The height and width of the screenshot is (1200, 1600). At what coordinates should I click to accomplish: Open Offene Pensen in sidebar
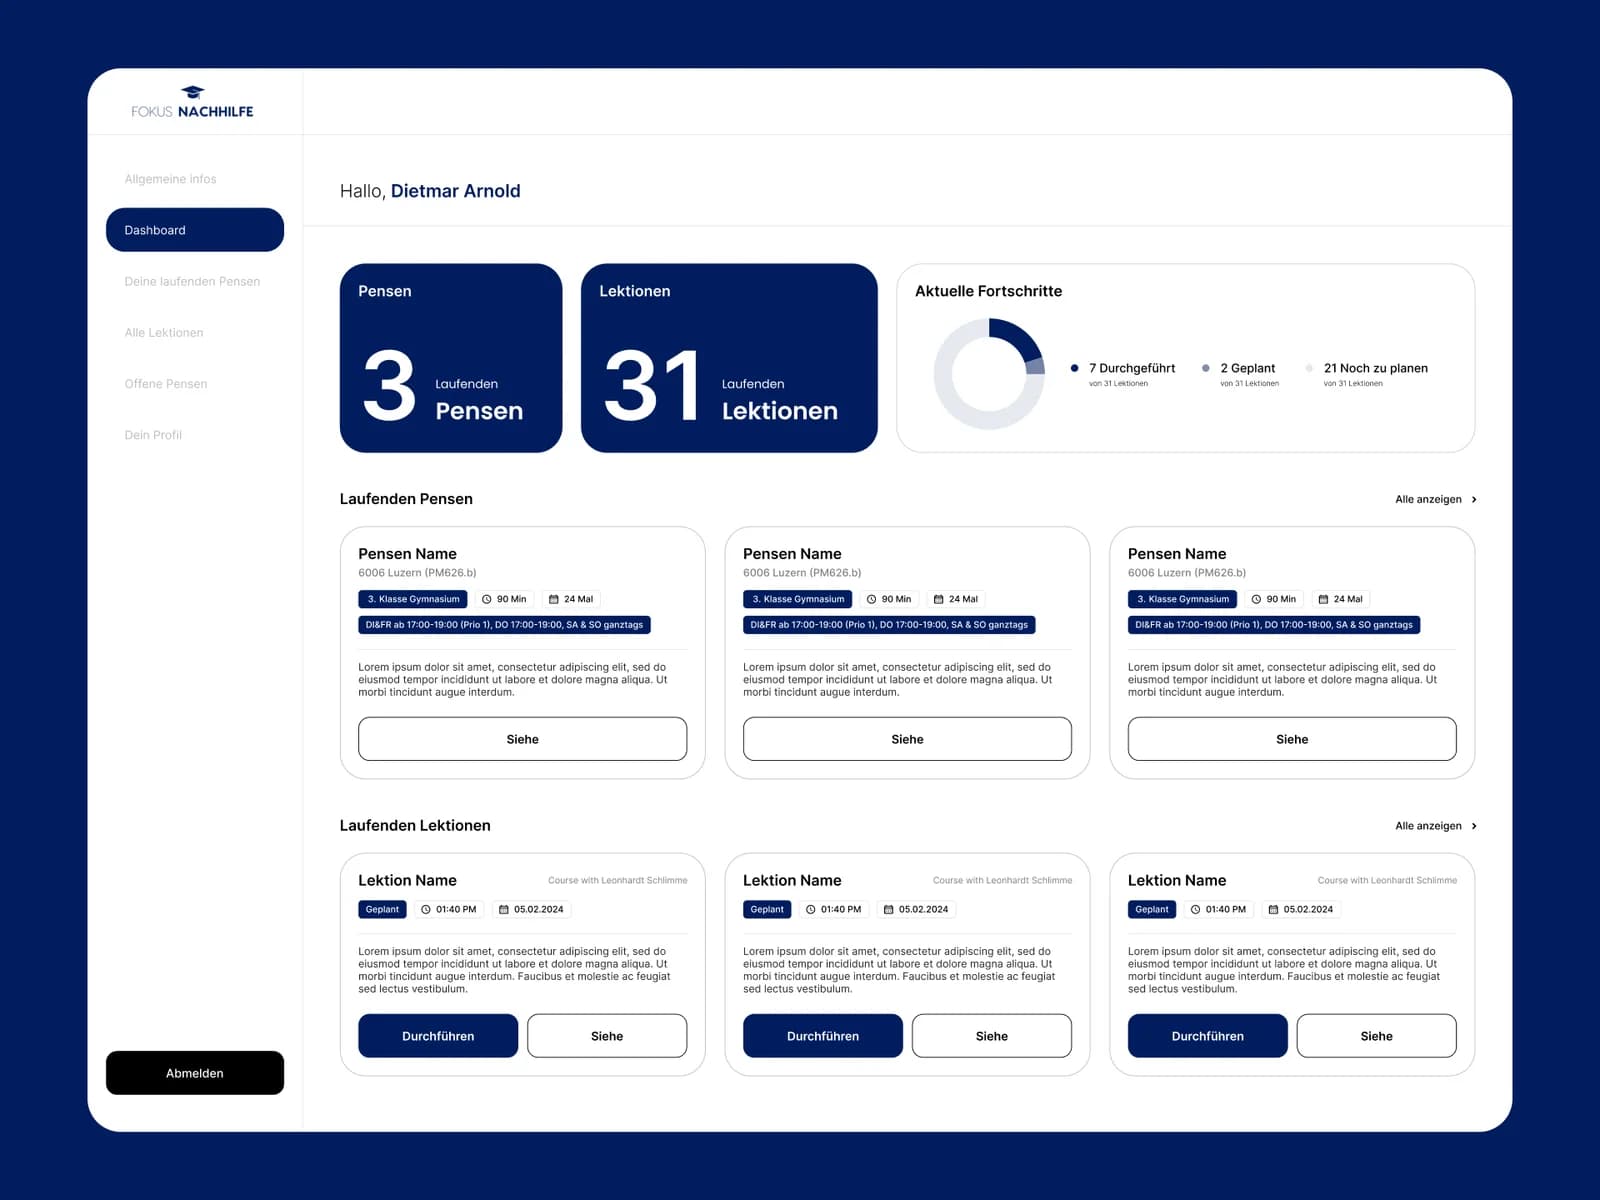coord(166,384)
